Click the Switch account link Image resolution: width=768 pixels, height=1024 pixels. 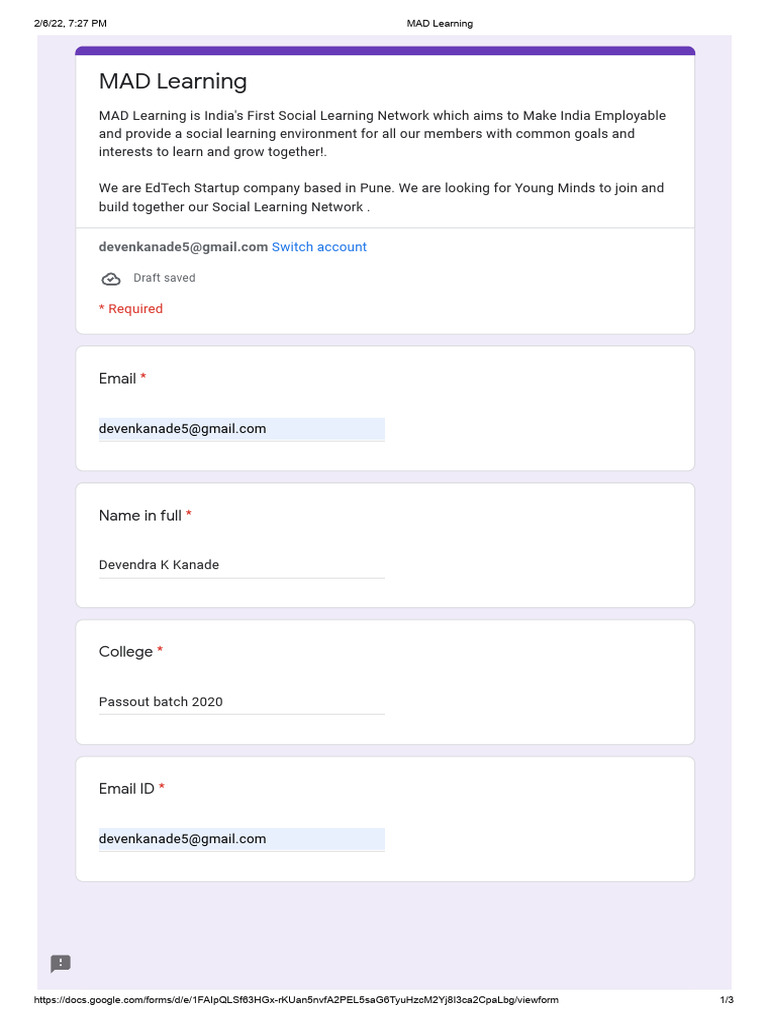tap(319, 247)
